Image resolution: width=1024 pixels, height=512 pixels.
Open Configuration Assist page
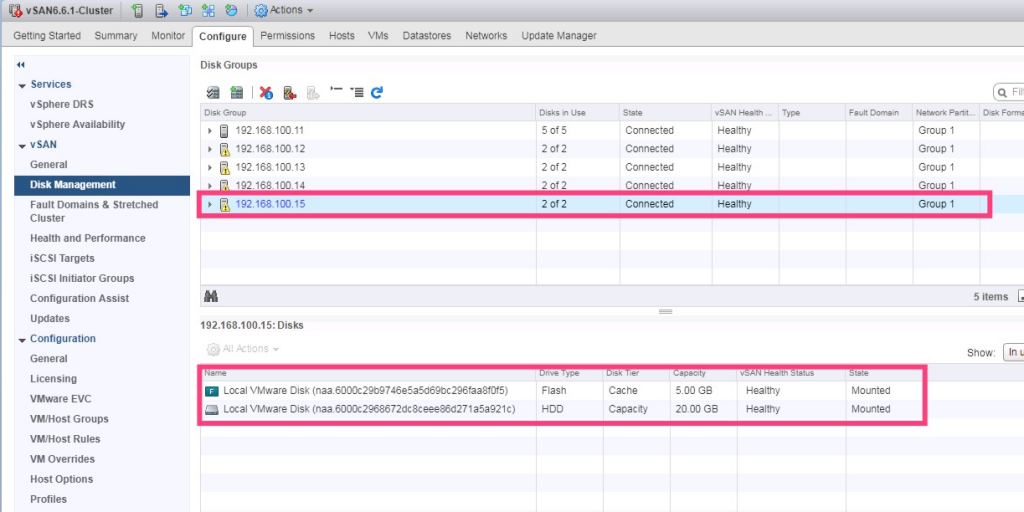pyautogui.click(x=80, y=298)
